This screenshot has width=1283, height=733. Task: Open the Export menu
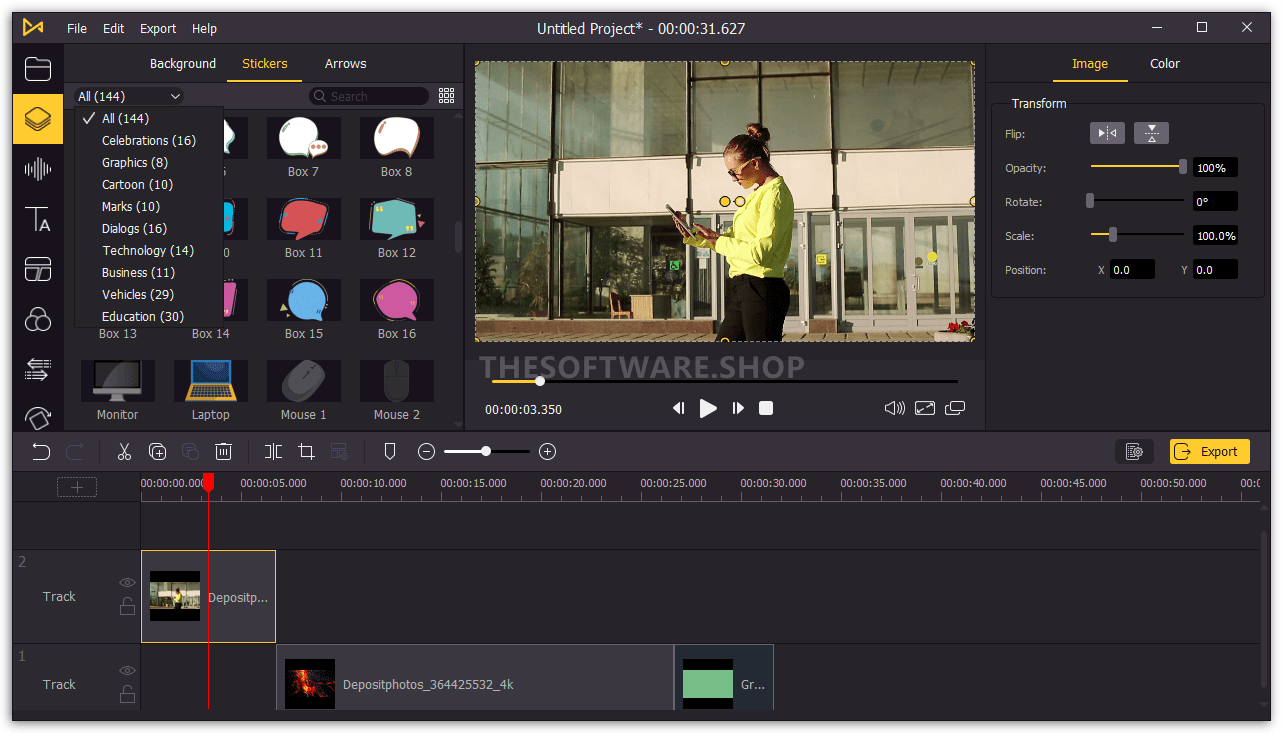[x=158, y=28]
